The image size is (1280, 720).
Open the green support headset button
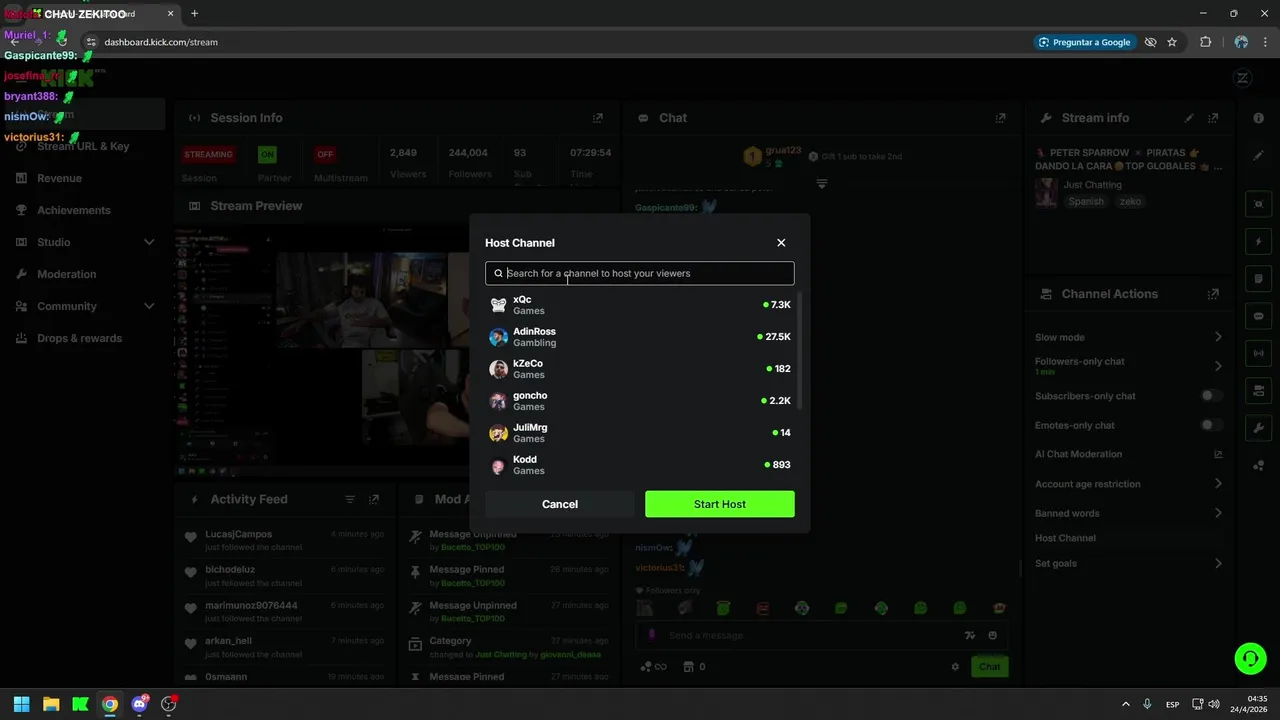tap(1250, 658)
